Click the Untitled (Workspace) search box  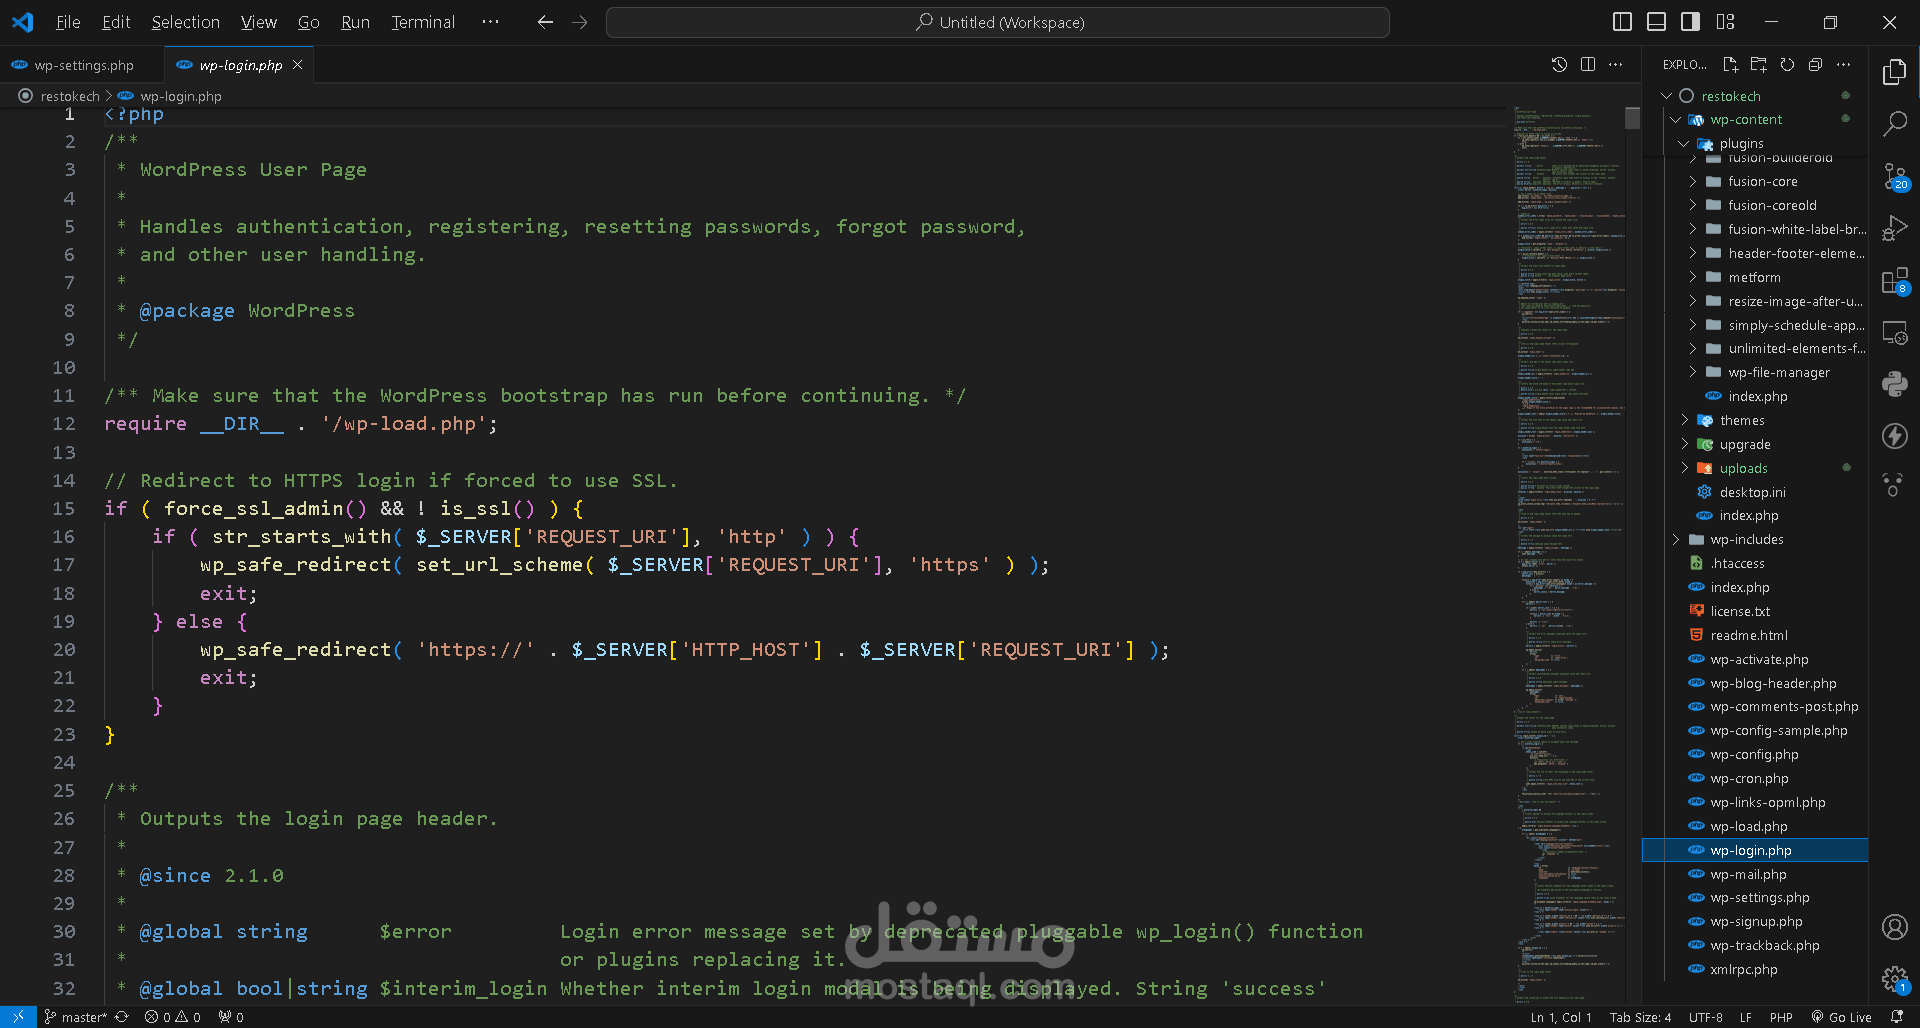pyautogui.click(x=997, y=22)
